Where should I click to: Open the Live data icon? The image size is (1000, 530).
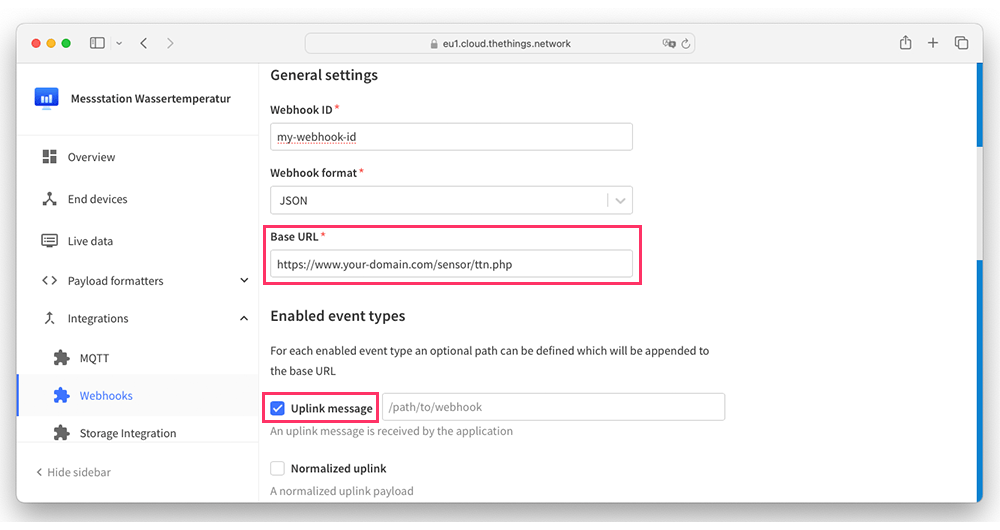[x=49, y=240]
